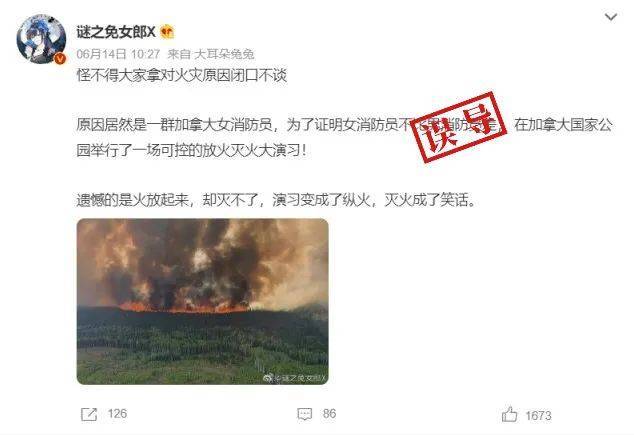634x435 pixels.
Task: Click the repost share icon
Action: tap(89, 414)
